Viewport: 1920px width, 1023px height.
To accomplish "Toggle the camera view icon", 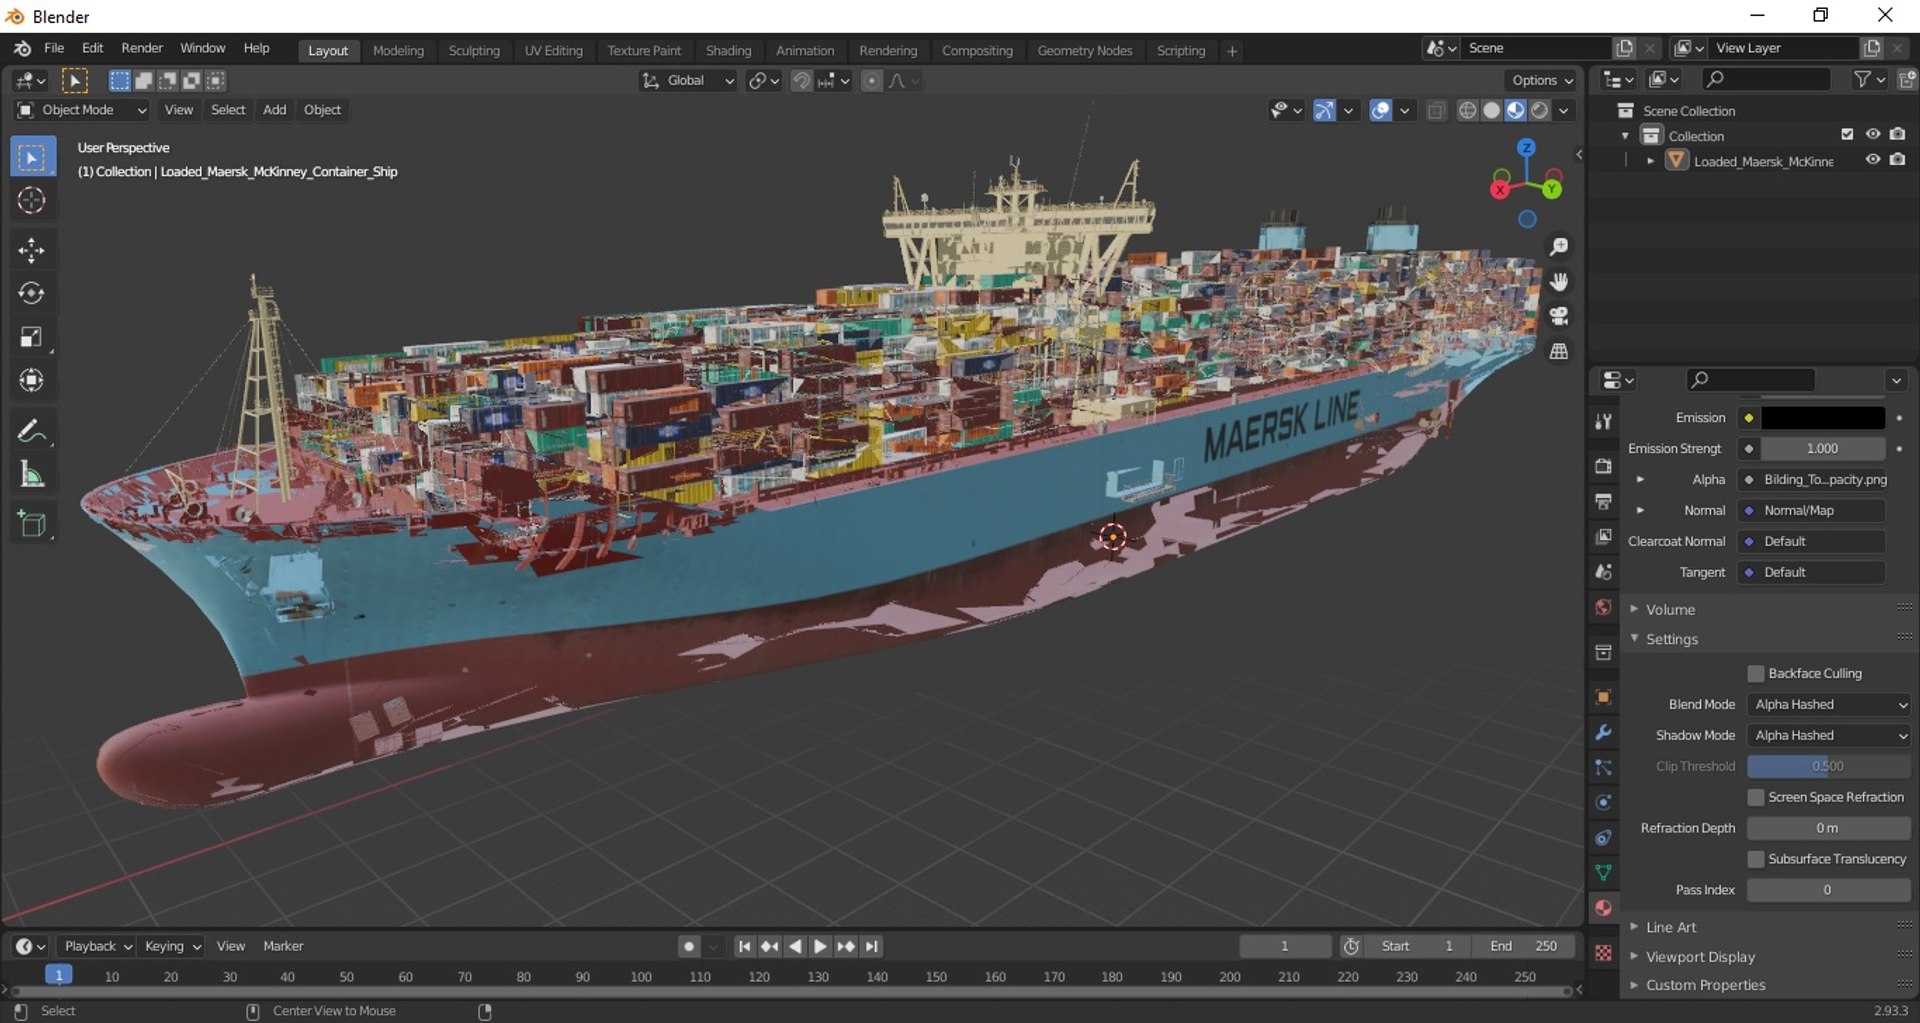I will coord(1558,317).
